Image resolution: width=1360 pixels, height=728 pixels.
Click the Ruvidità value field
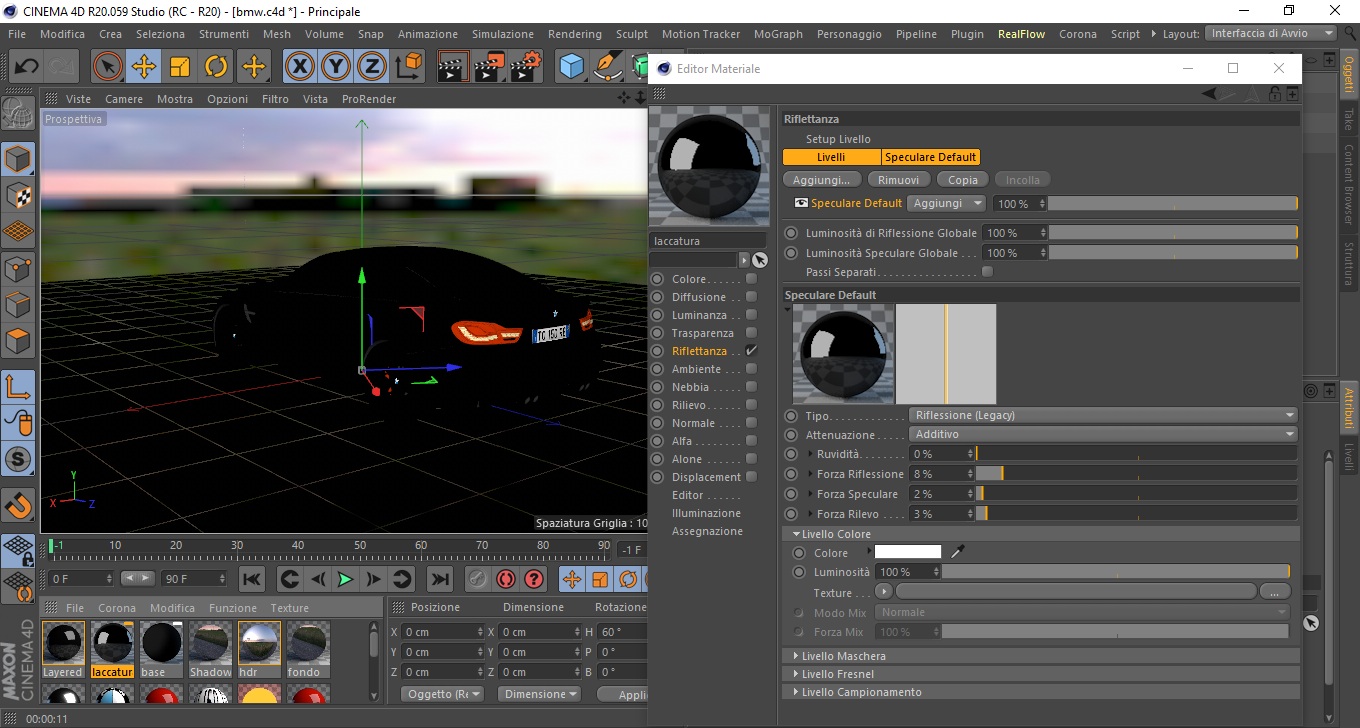pyautogui.click(x=941, y=454)
